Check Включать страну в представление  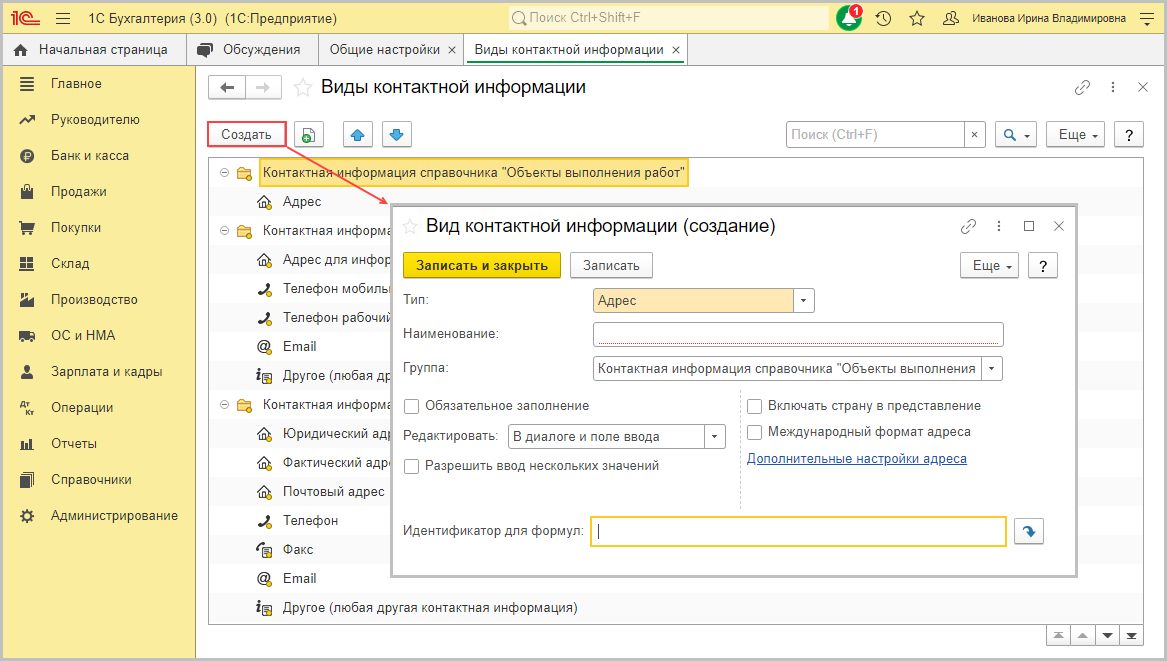(x=754, y=406)
